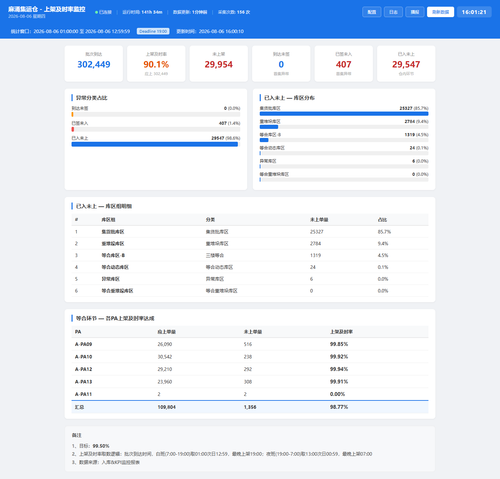Select the A-PA09 row label
500x479 pixels.
[x=83, y=344]
